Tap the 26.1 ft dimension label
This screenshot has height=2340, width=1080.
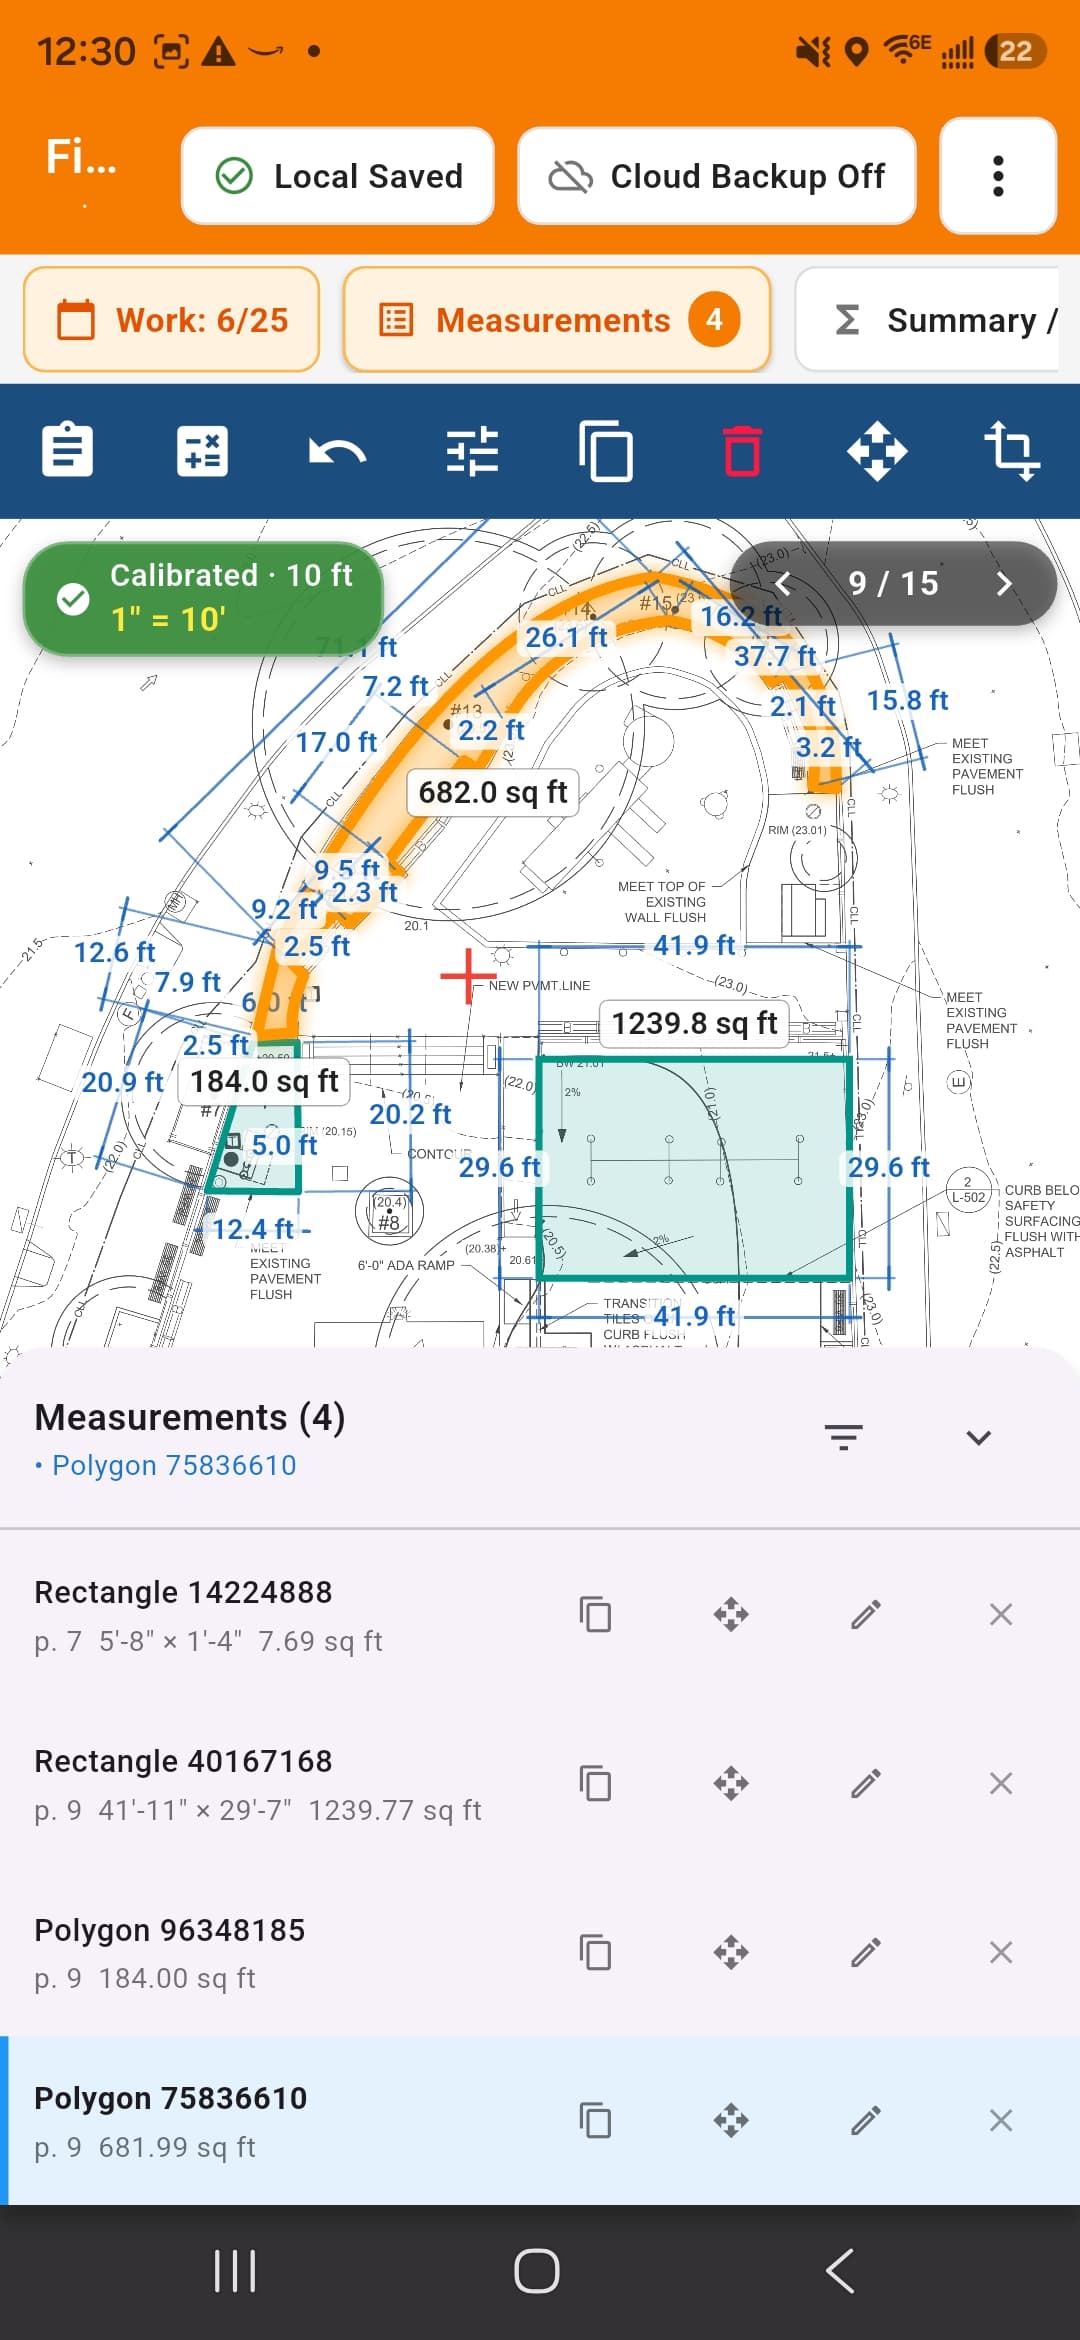coord(566,637)
